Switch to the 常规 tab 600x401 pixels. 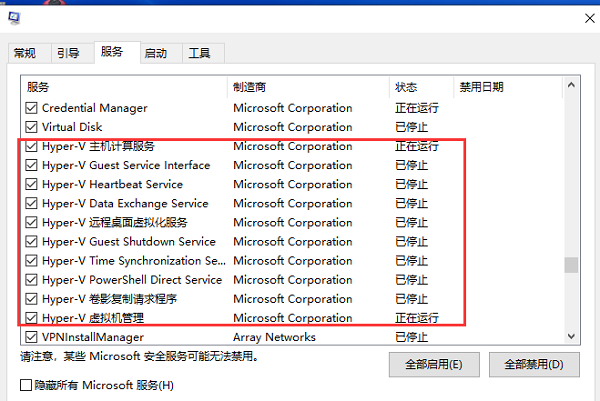[x=25, y=53]
